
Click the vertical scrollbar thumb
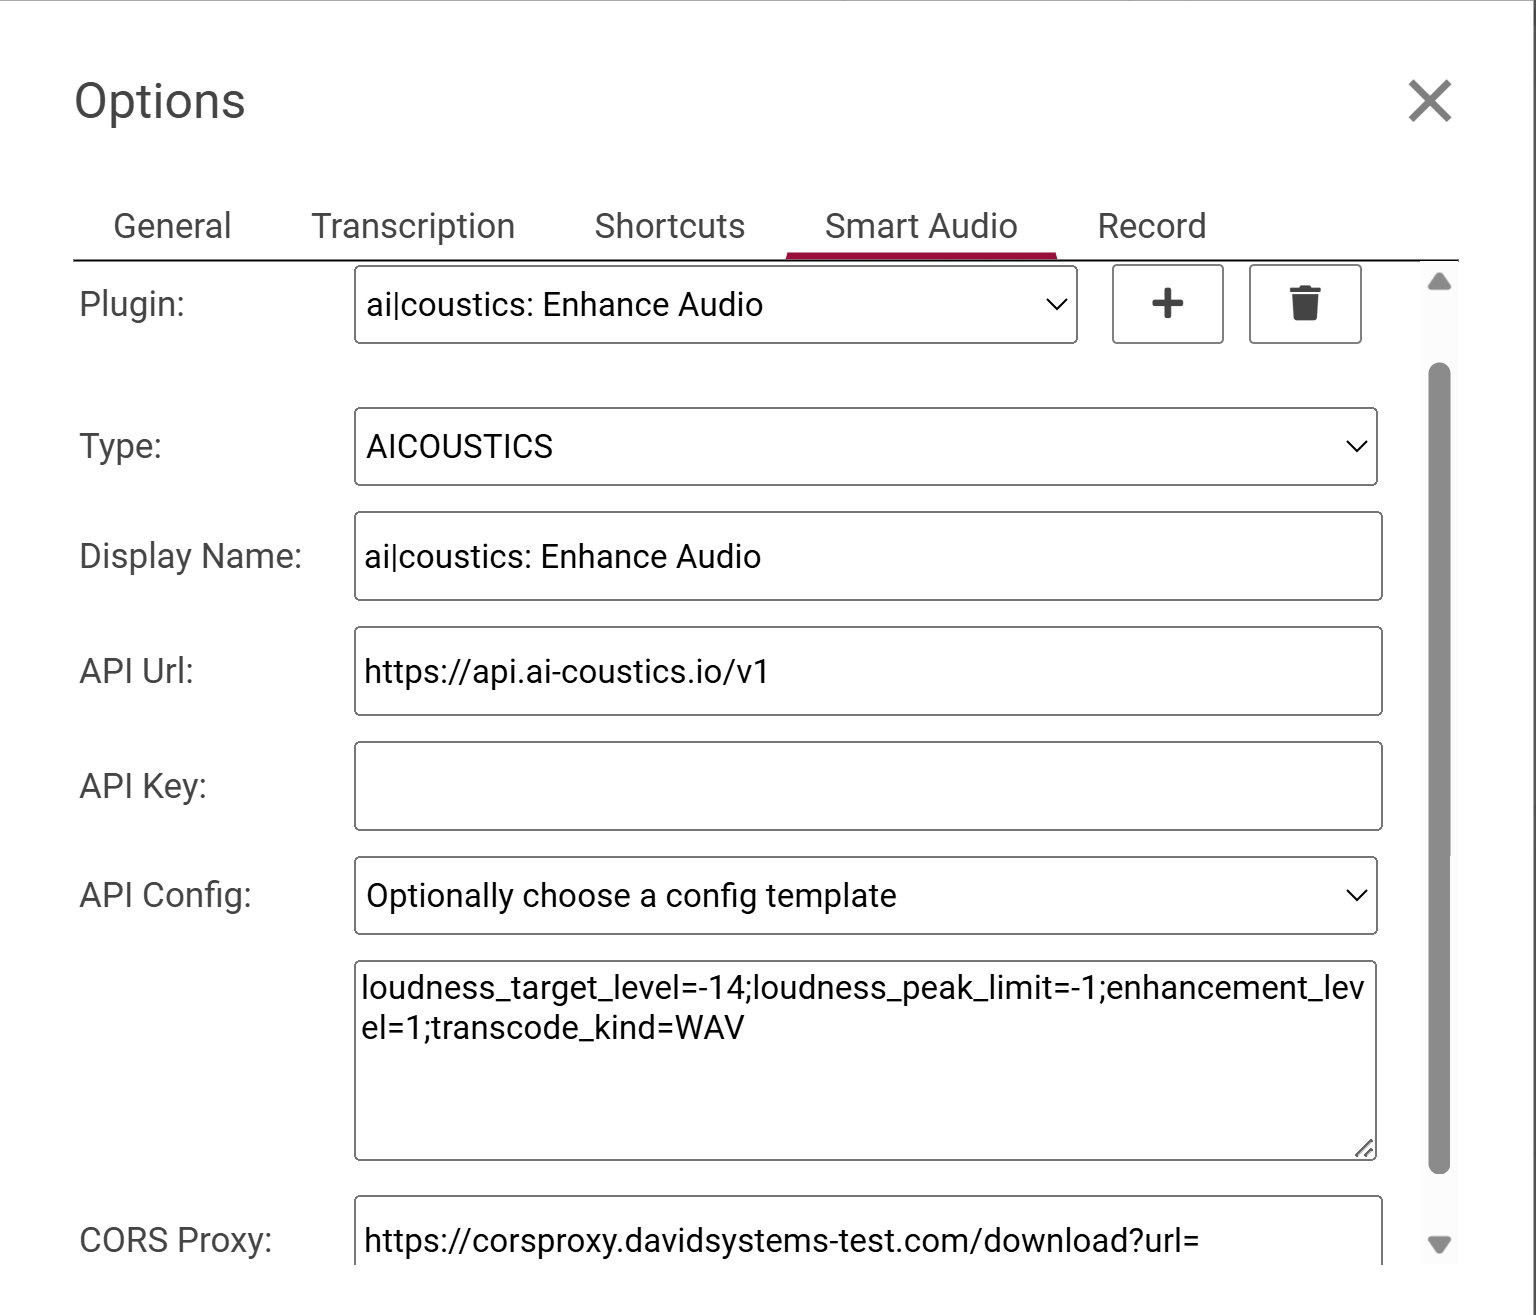tap(1439, 768)
